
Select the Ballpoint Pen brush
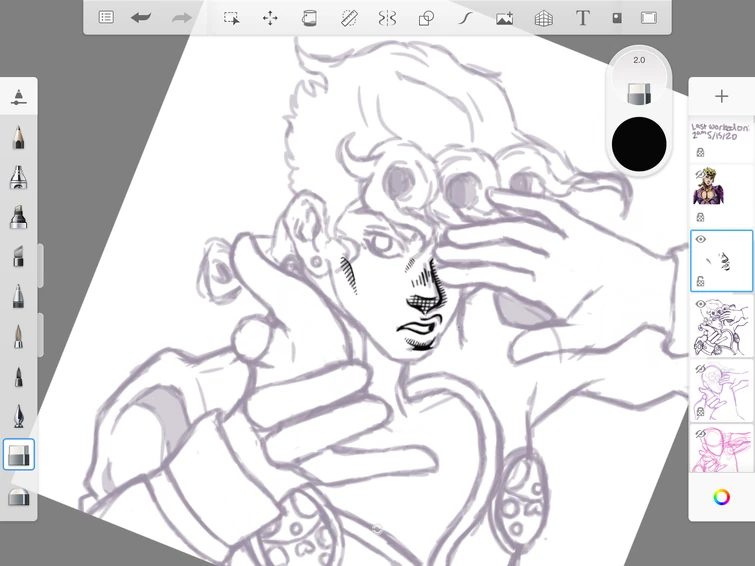click(x=18, y=296)
